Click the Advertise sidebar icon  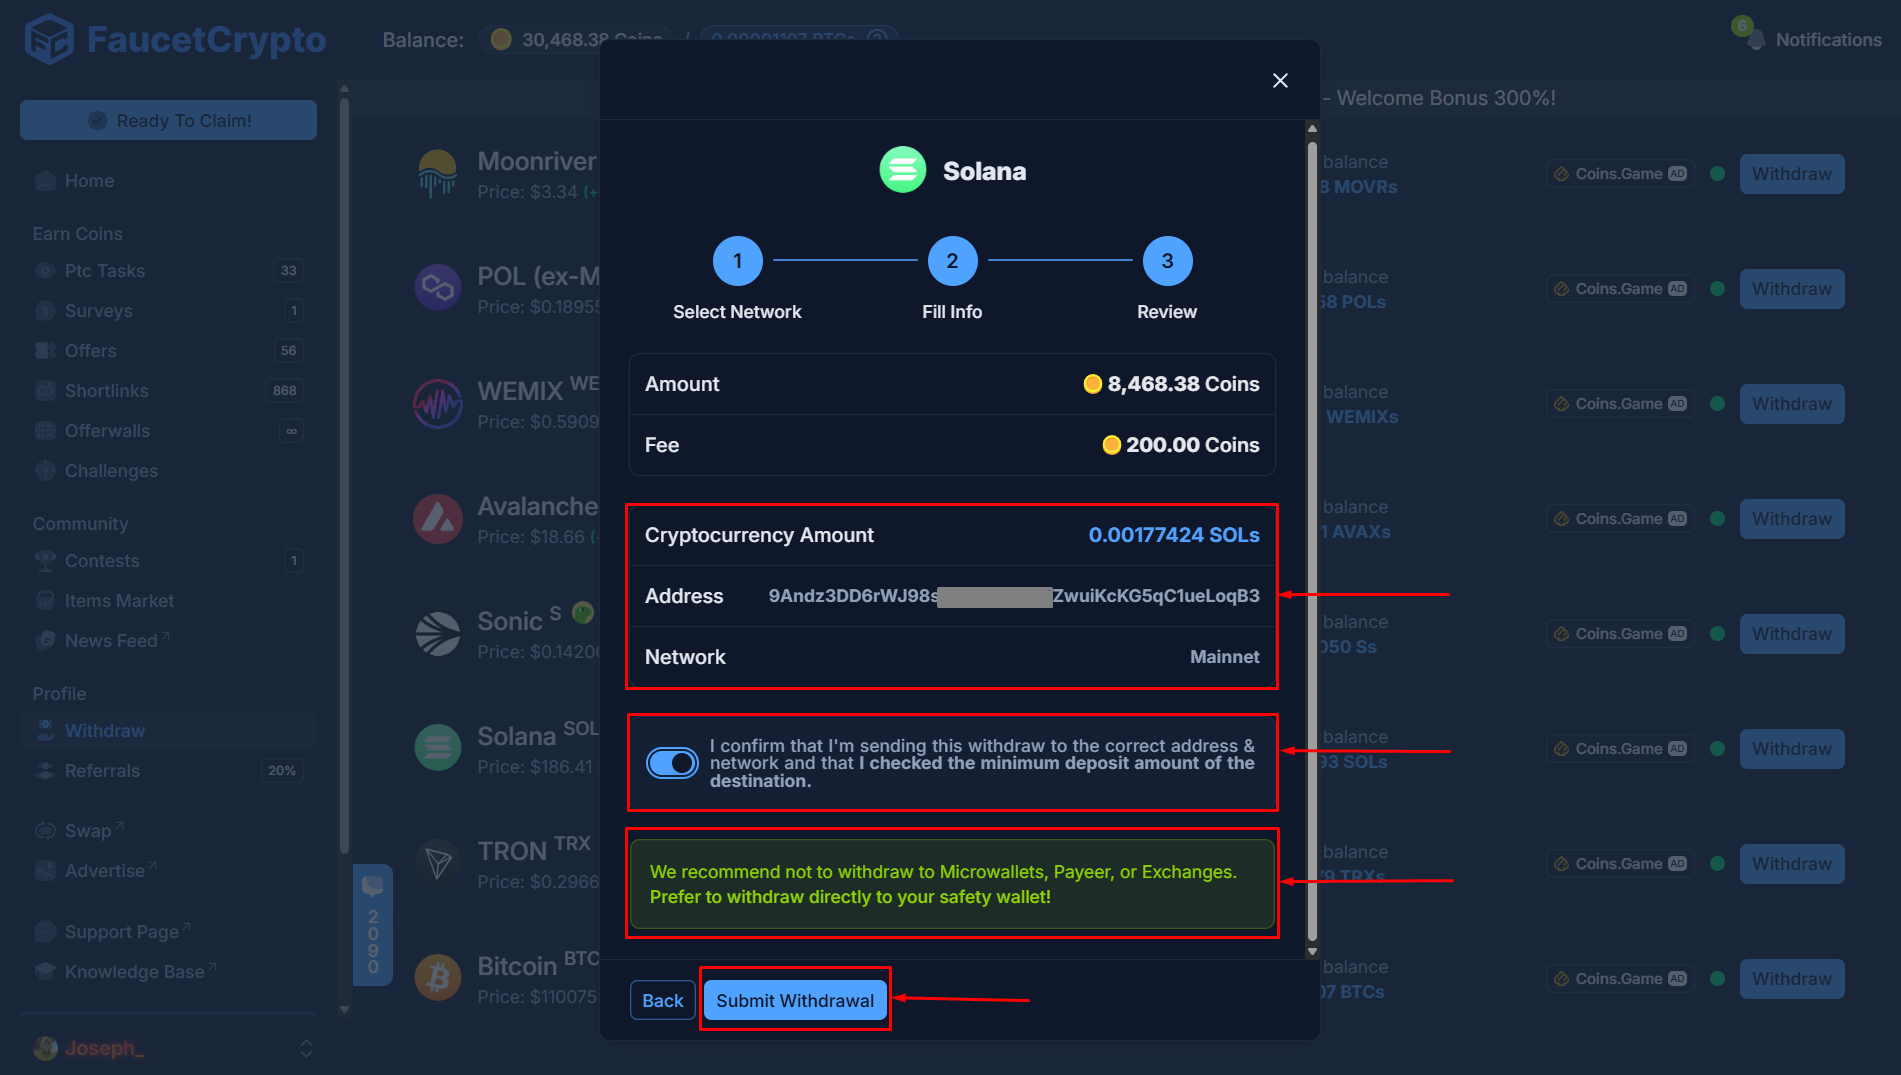45,871
